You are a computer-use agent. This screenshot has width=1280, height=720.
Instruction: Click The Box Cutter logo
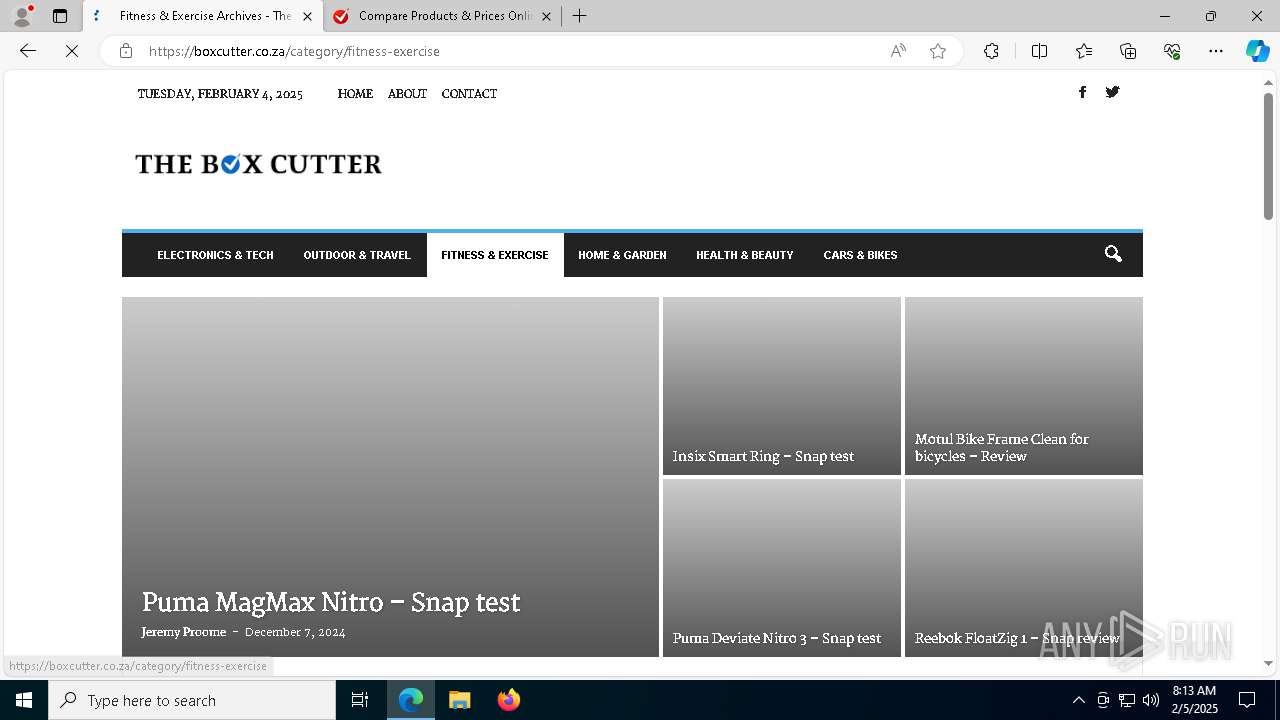258,164
